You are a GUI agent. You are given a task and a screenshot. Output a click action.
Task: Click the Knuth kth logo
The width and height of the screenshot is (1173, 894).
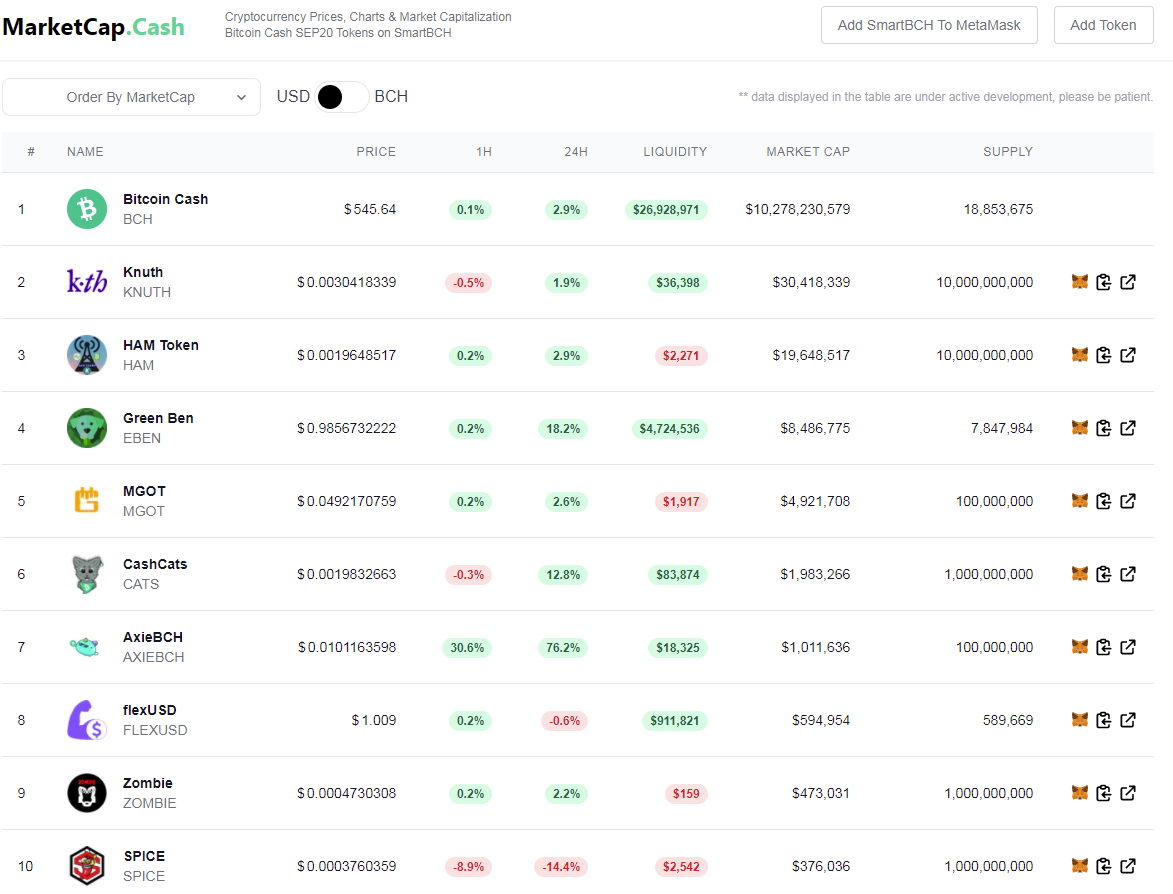click(x=87, y=281)
